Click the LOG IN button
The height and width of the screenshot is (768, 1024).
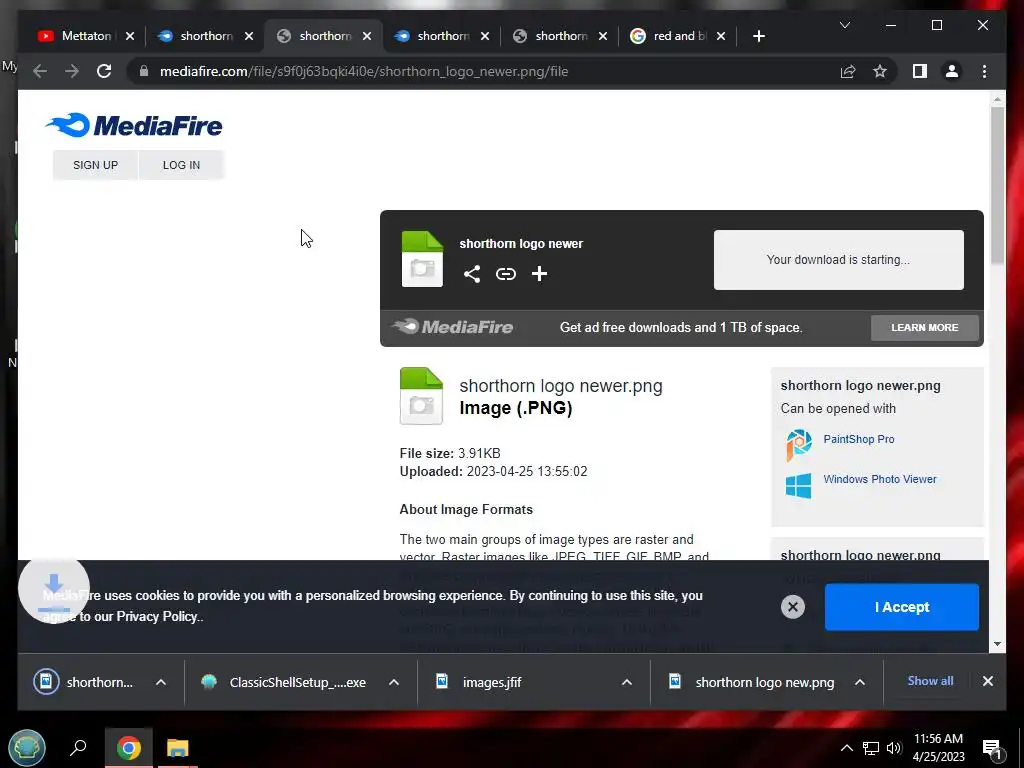pos(181,165)
